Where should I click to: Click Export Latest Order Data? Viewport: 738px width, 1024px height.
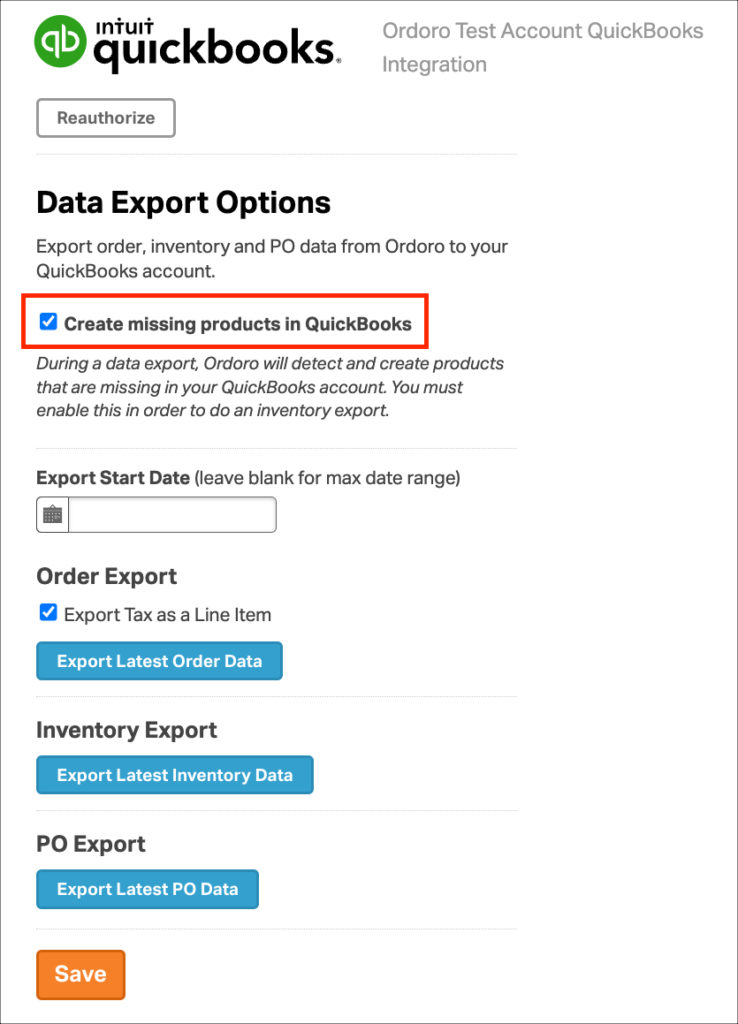tap(159, 661)
